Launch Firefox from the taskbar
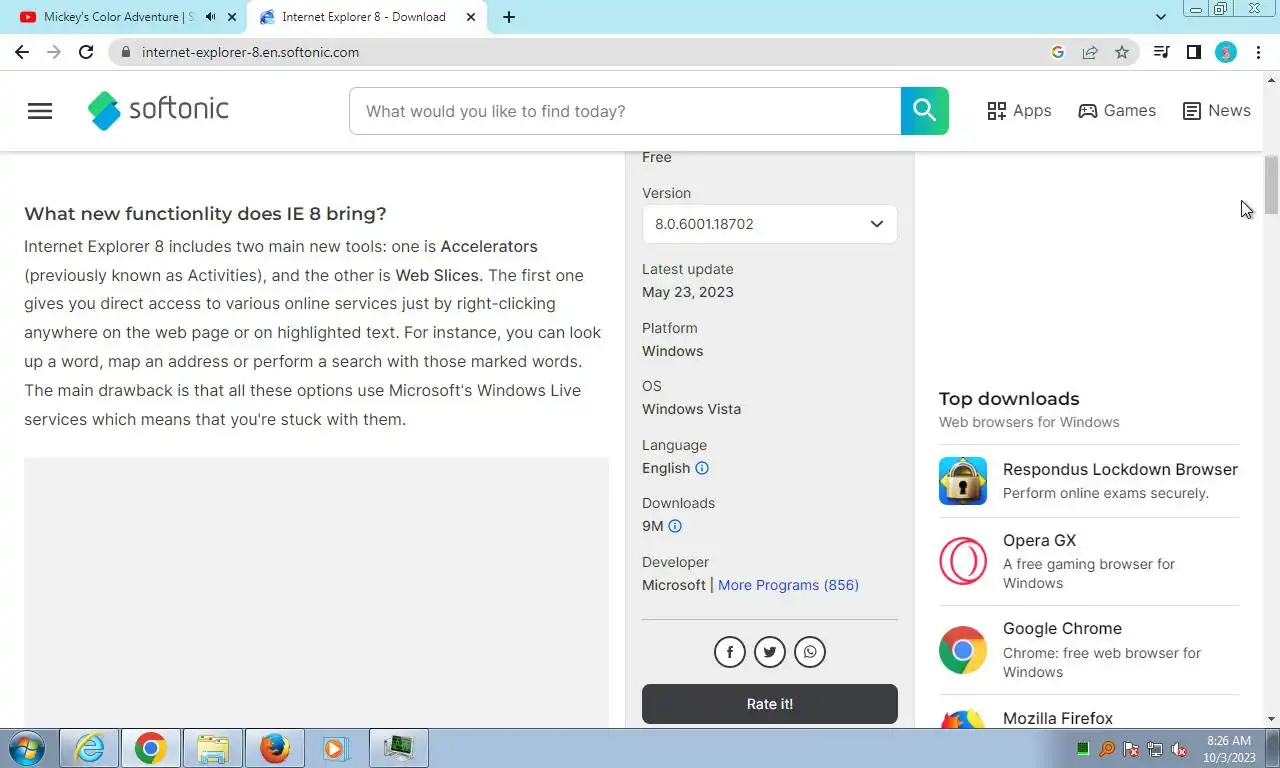 275,748
